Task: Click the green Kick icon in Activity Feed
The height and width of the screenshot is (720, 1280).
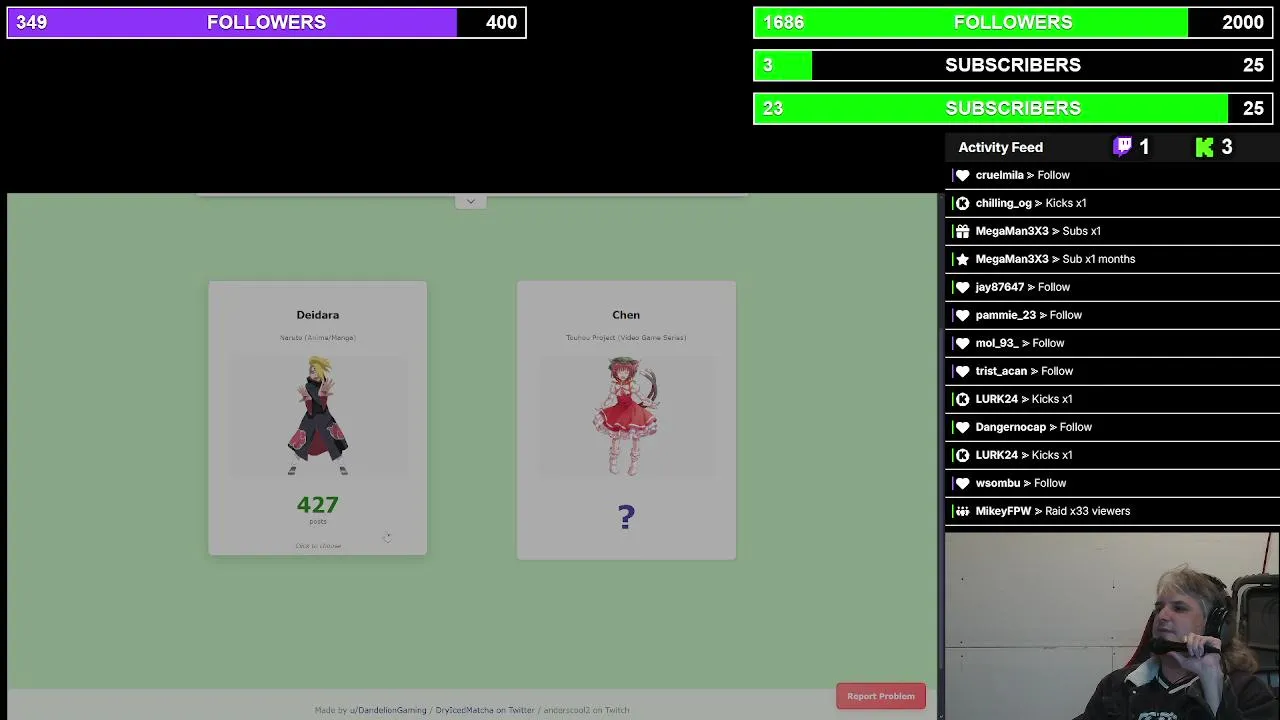Action: pyautogui.click(x=1205, y=147)
